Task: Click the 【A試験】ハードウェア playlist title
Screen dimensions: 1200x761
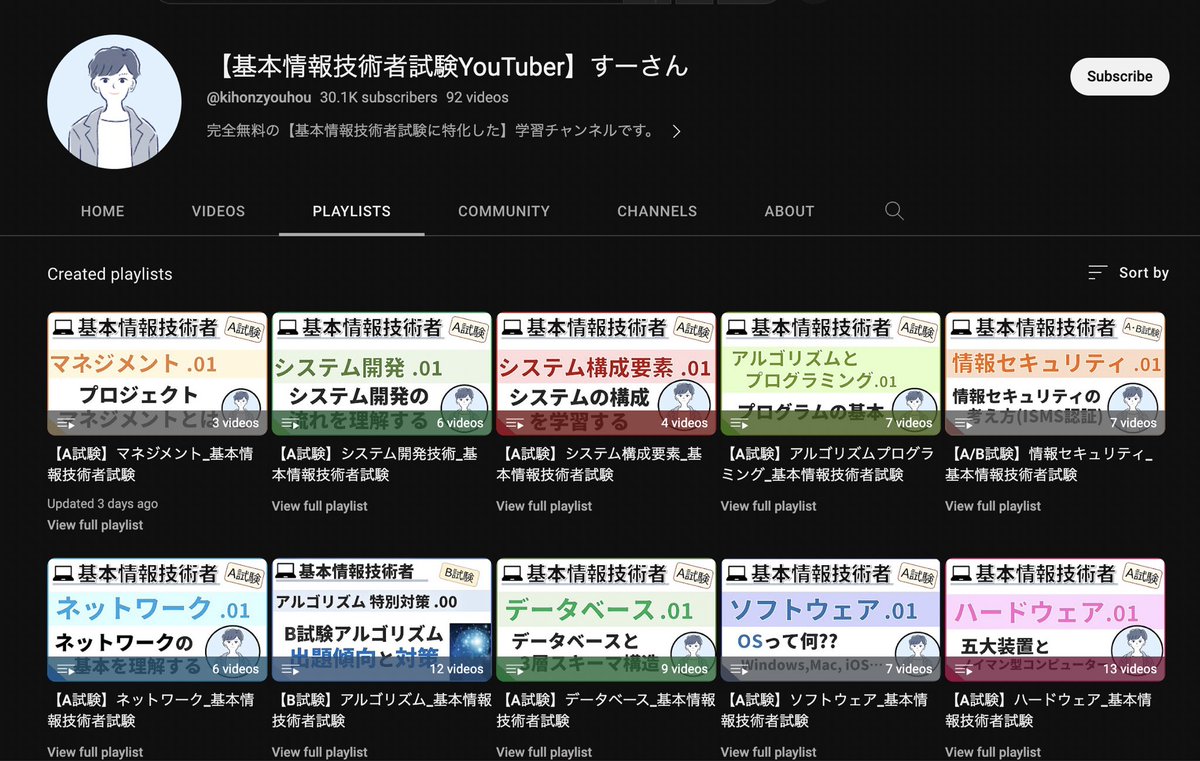Action: [1049, 710]
